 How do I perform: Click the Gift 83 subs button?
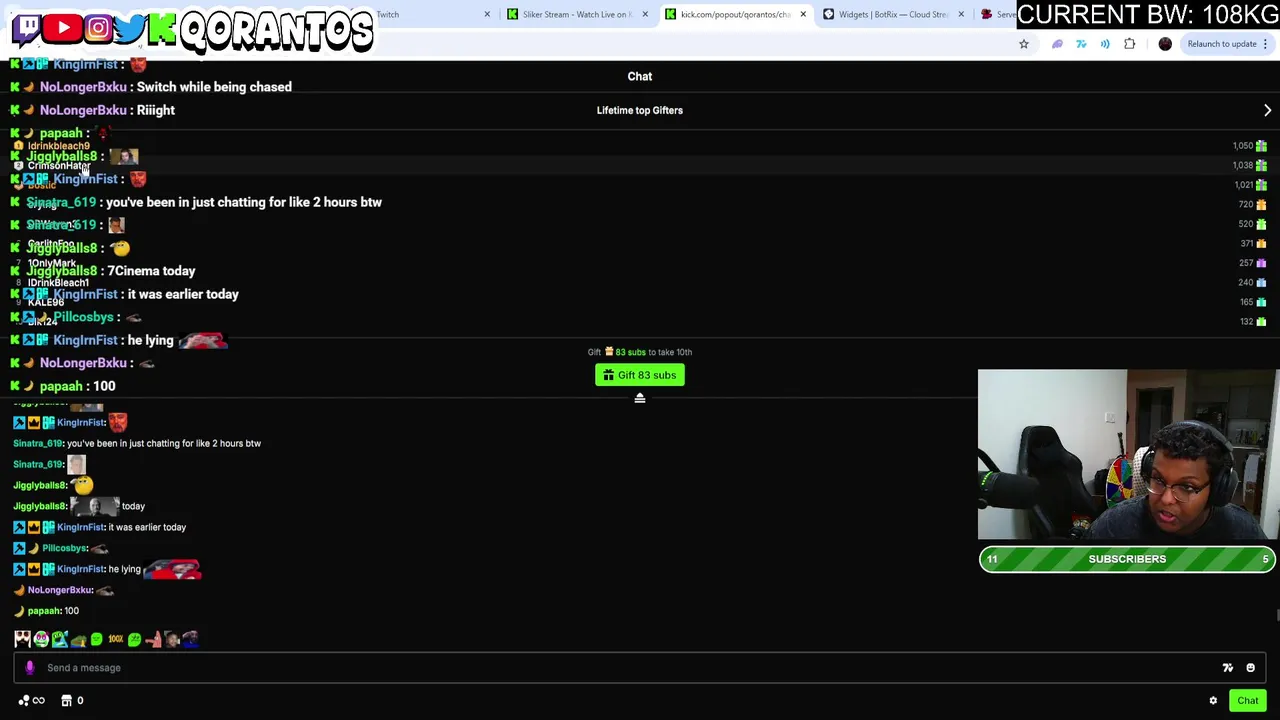pos(640,375)
